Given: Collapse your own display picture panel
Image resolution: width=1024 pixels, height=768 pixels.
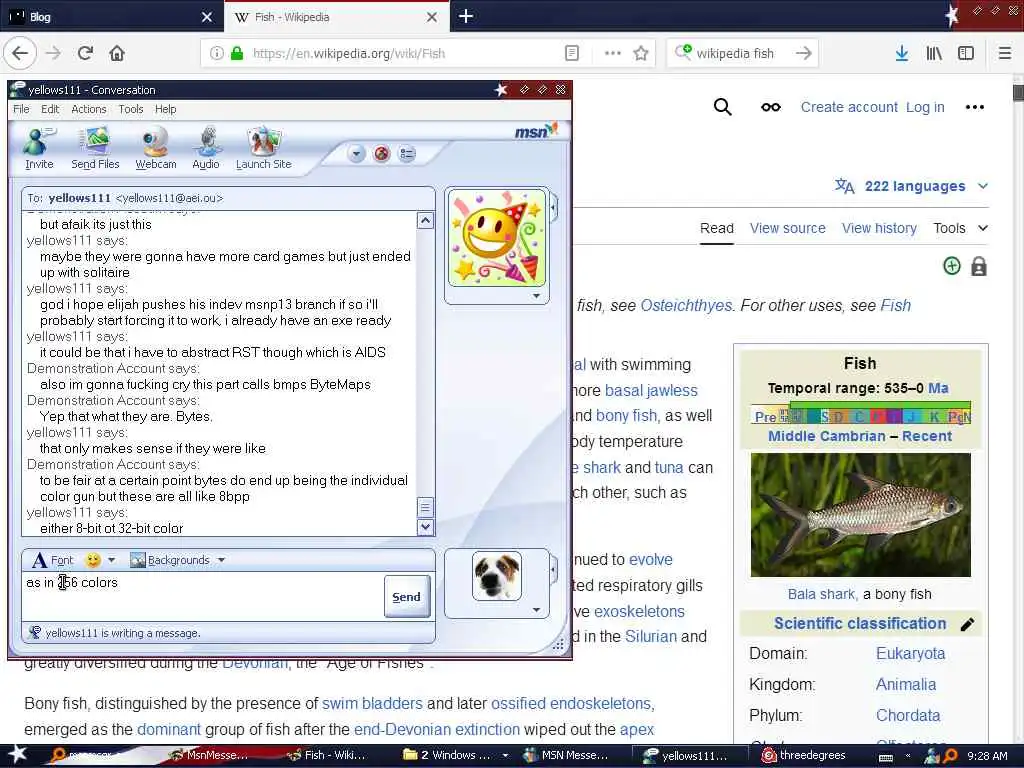Looking at the screenshot, I should click(554, 570).
